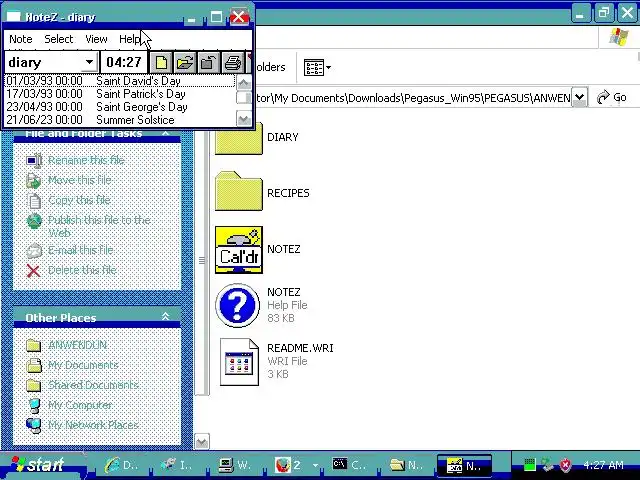This screenshot has width=640, height=480.
Task: Click the green tray icon
Action: 529,465
